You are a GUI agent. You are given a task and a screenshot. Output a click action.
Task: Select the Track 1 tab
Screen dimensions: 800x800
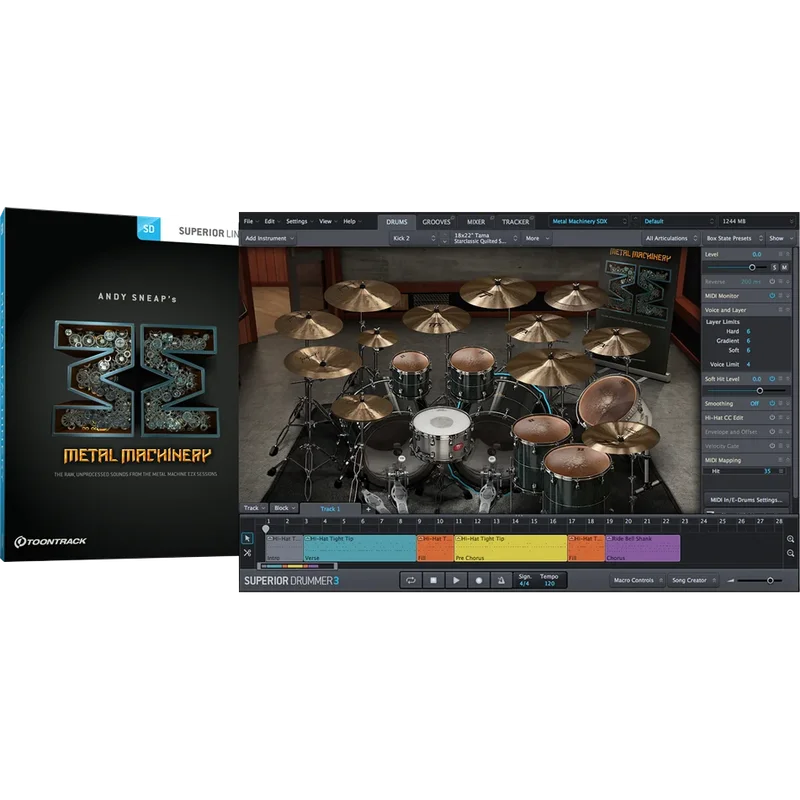[x=330, y=509]
